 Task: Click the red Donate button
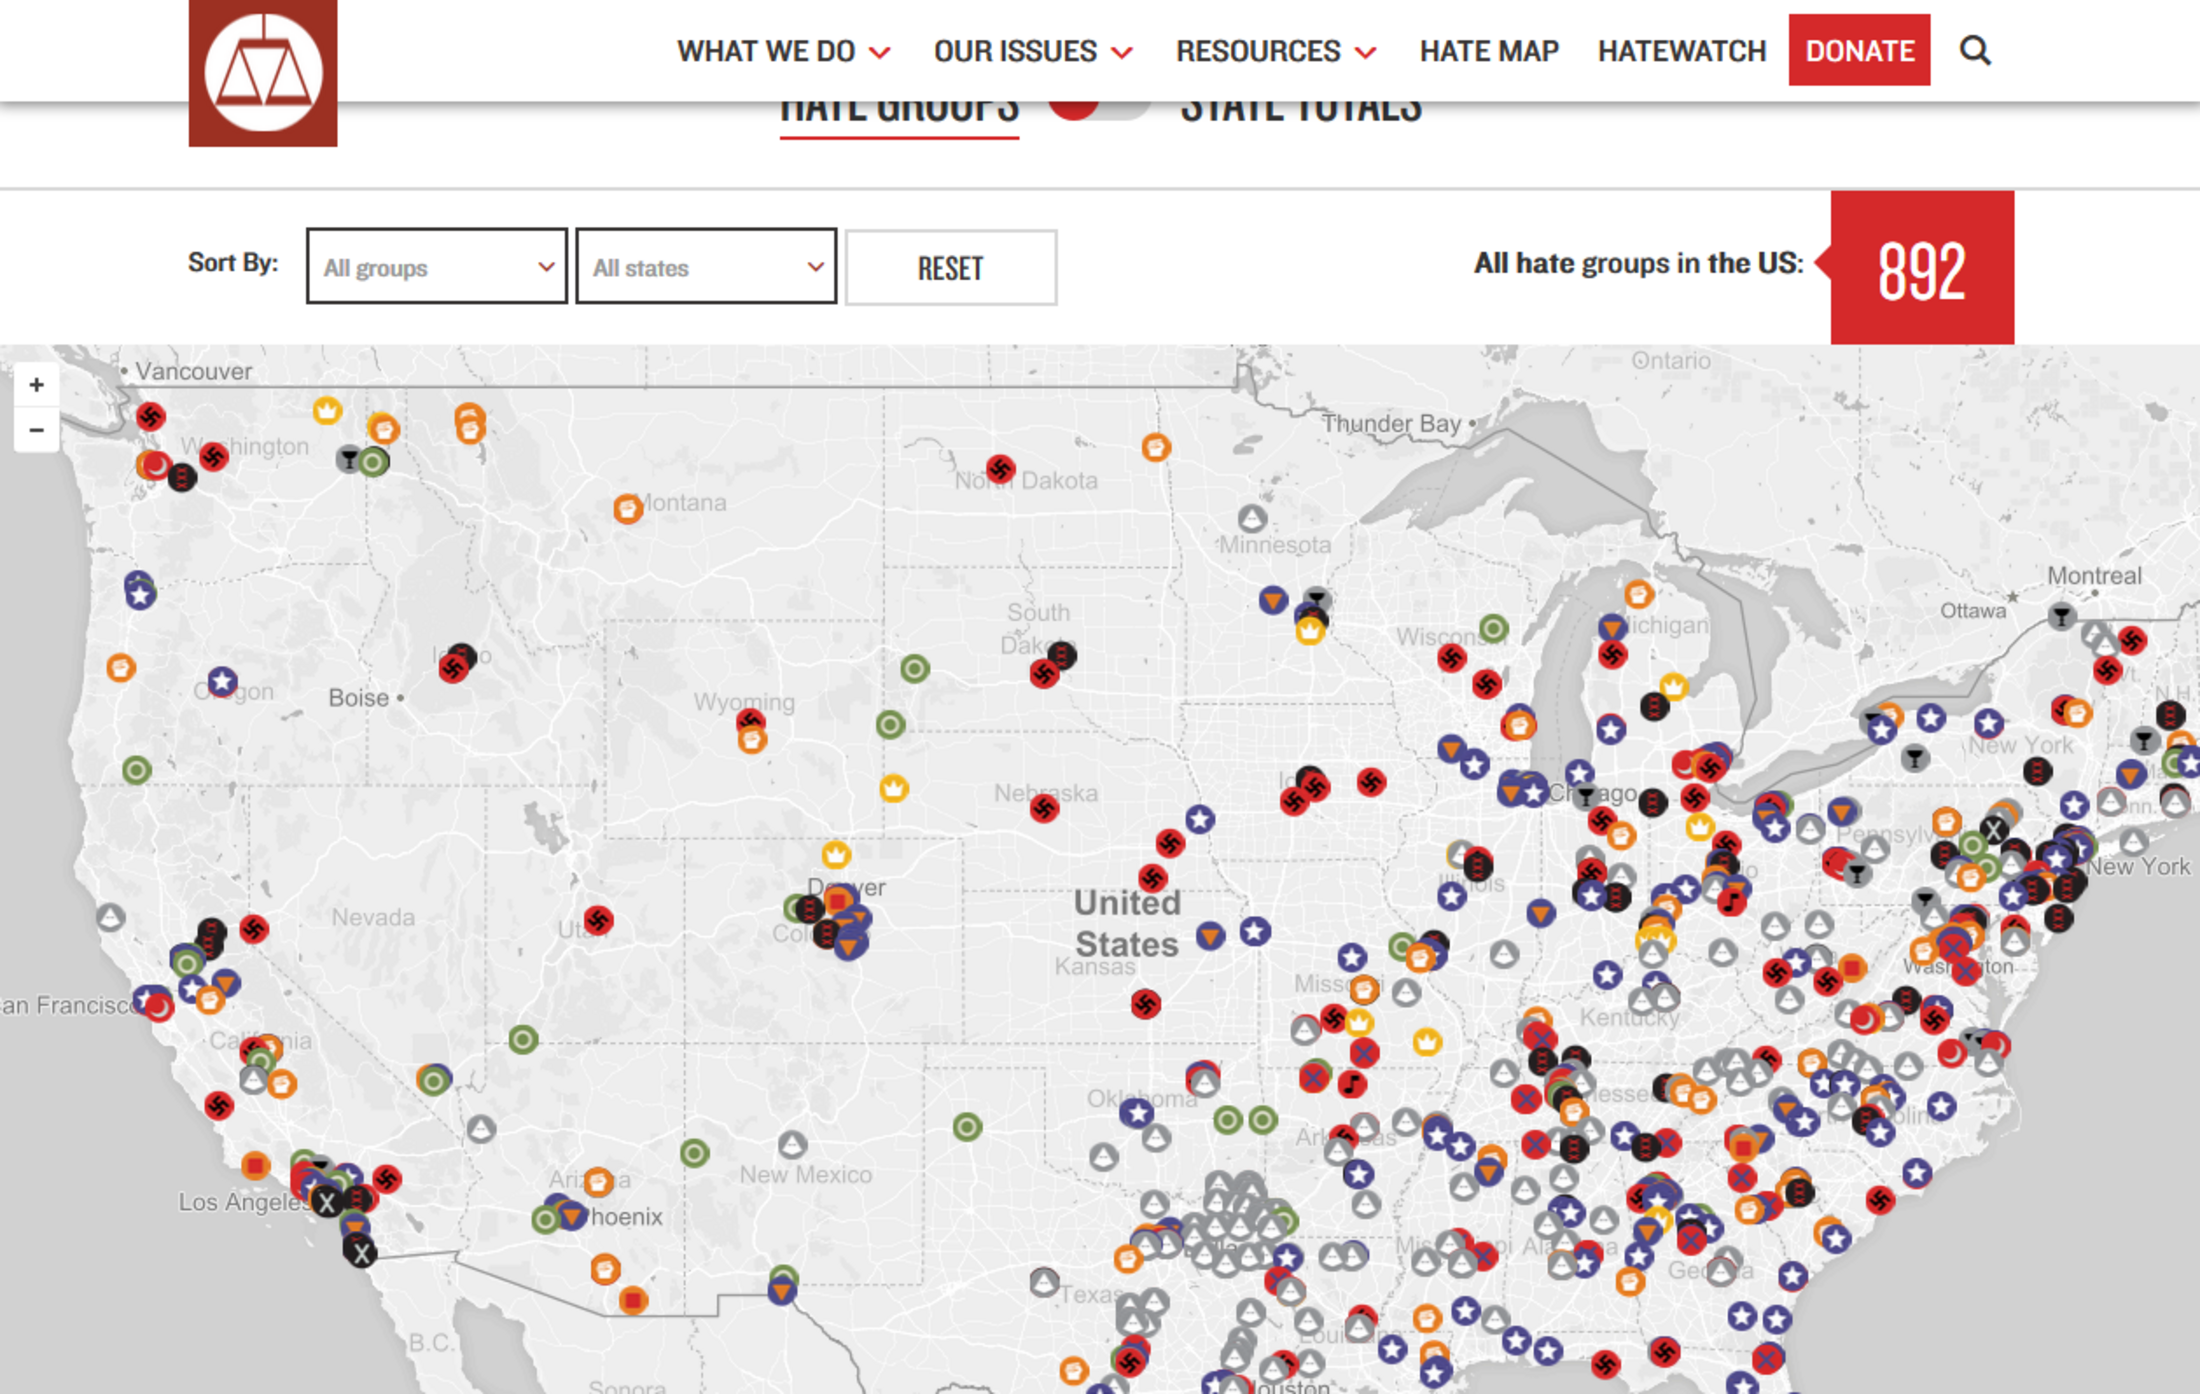pyautogui.click(x=1859, y=50)
